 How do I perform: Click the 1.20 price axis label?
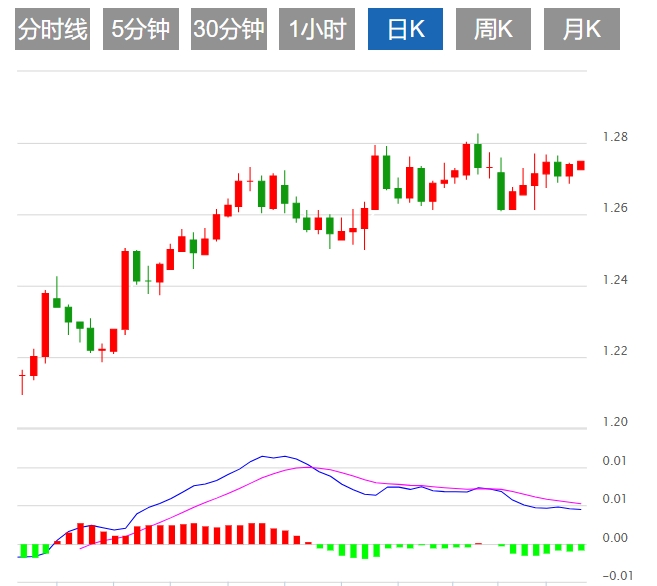pos(616,422)
